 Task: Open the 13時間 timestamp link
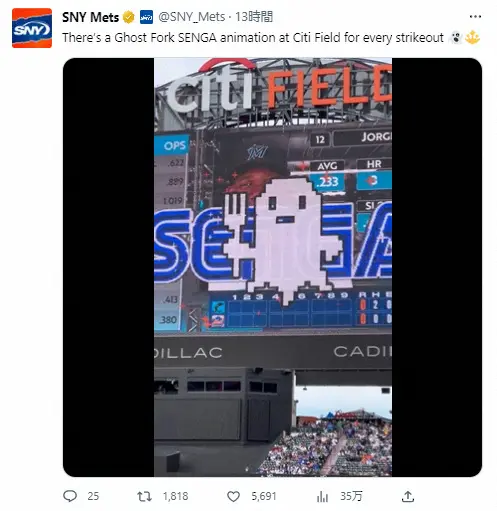[254, 17]
